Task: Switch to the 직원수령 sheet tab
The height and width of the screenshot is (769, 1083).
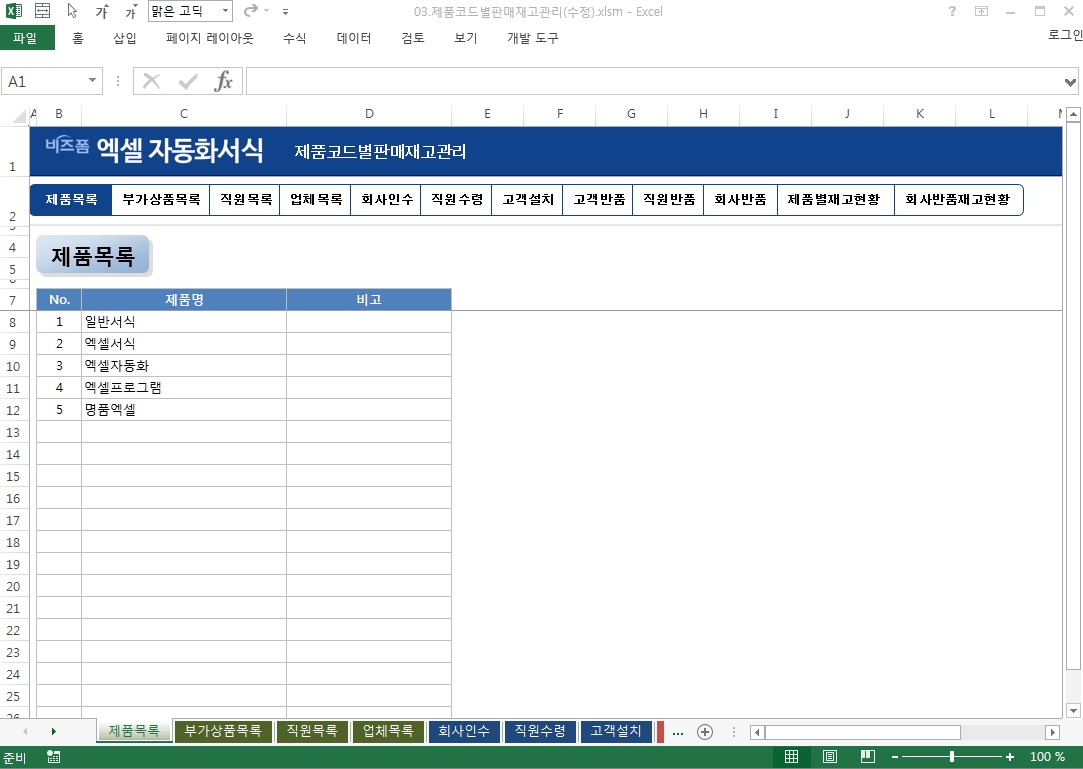Action: pyautogui.click(x=540, y=731)
